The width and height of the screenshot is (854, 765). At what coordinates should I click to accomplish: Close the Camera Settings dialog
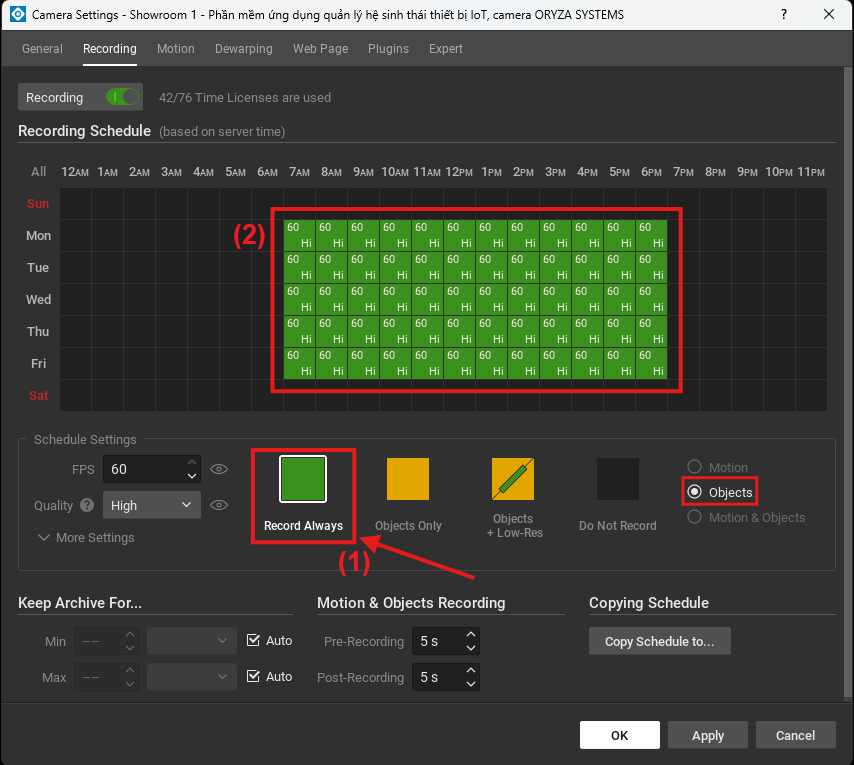pyautogui.click(x=829, y=14)
